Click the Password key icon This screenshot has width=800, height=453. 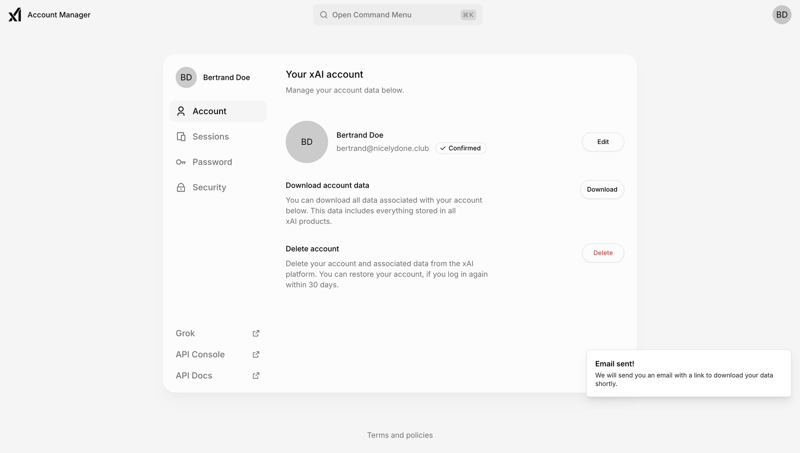point(181,162)
